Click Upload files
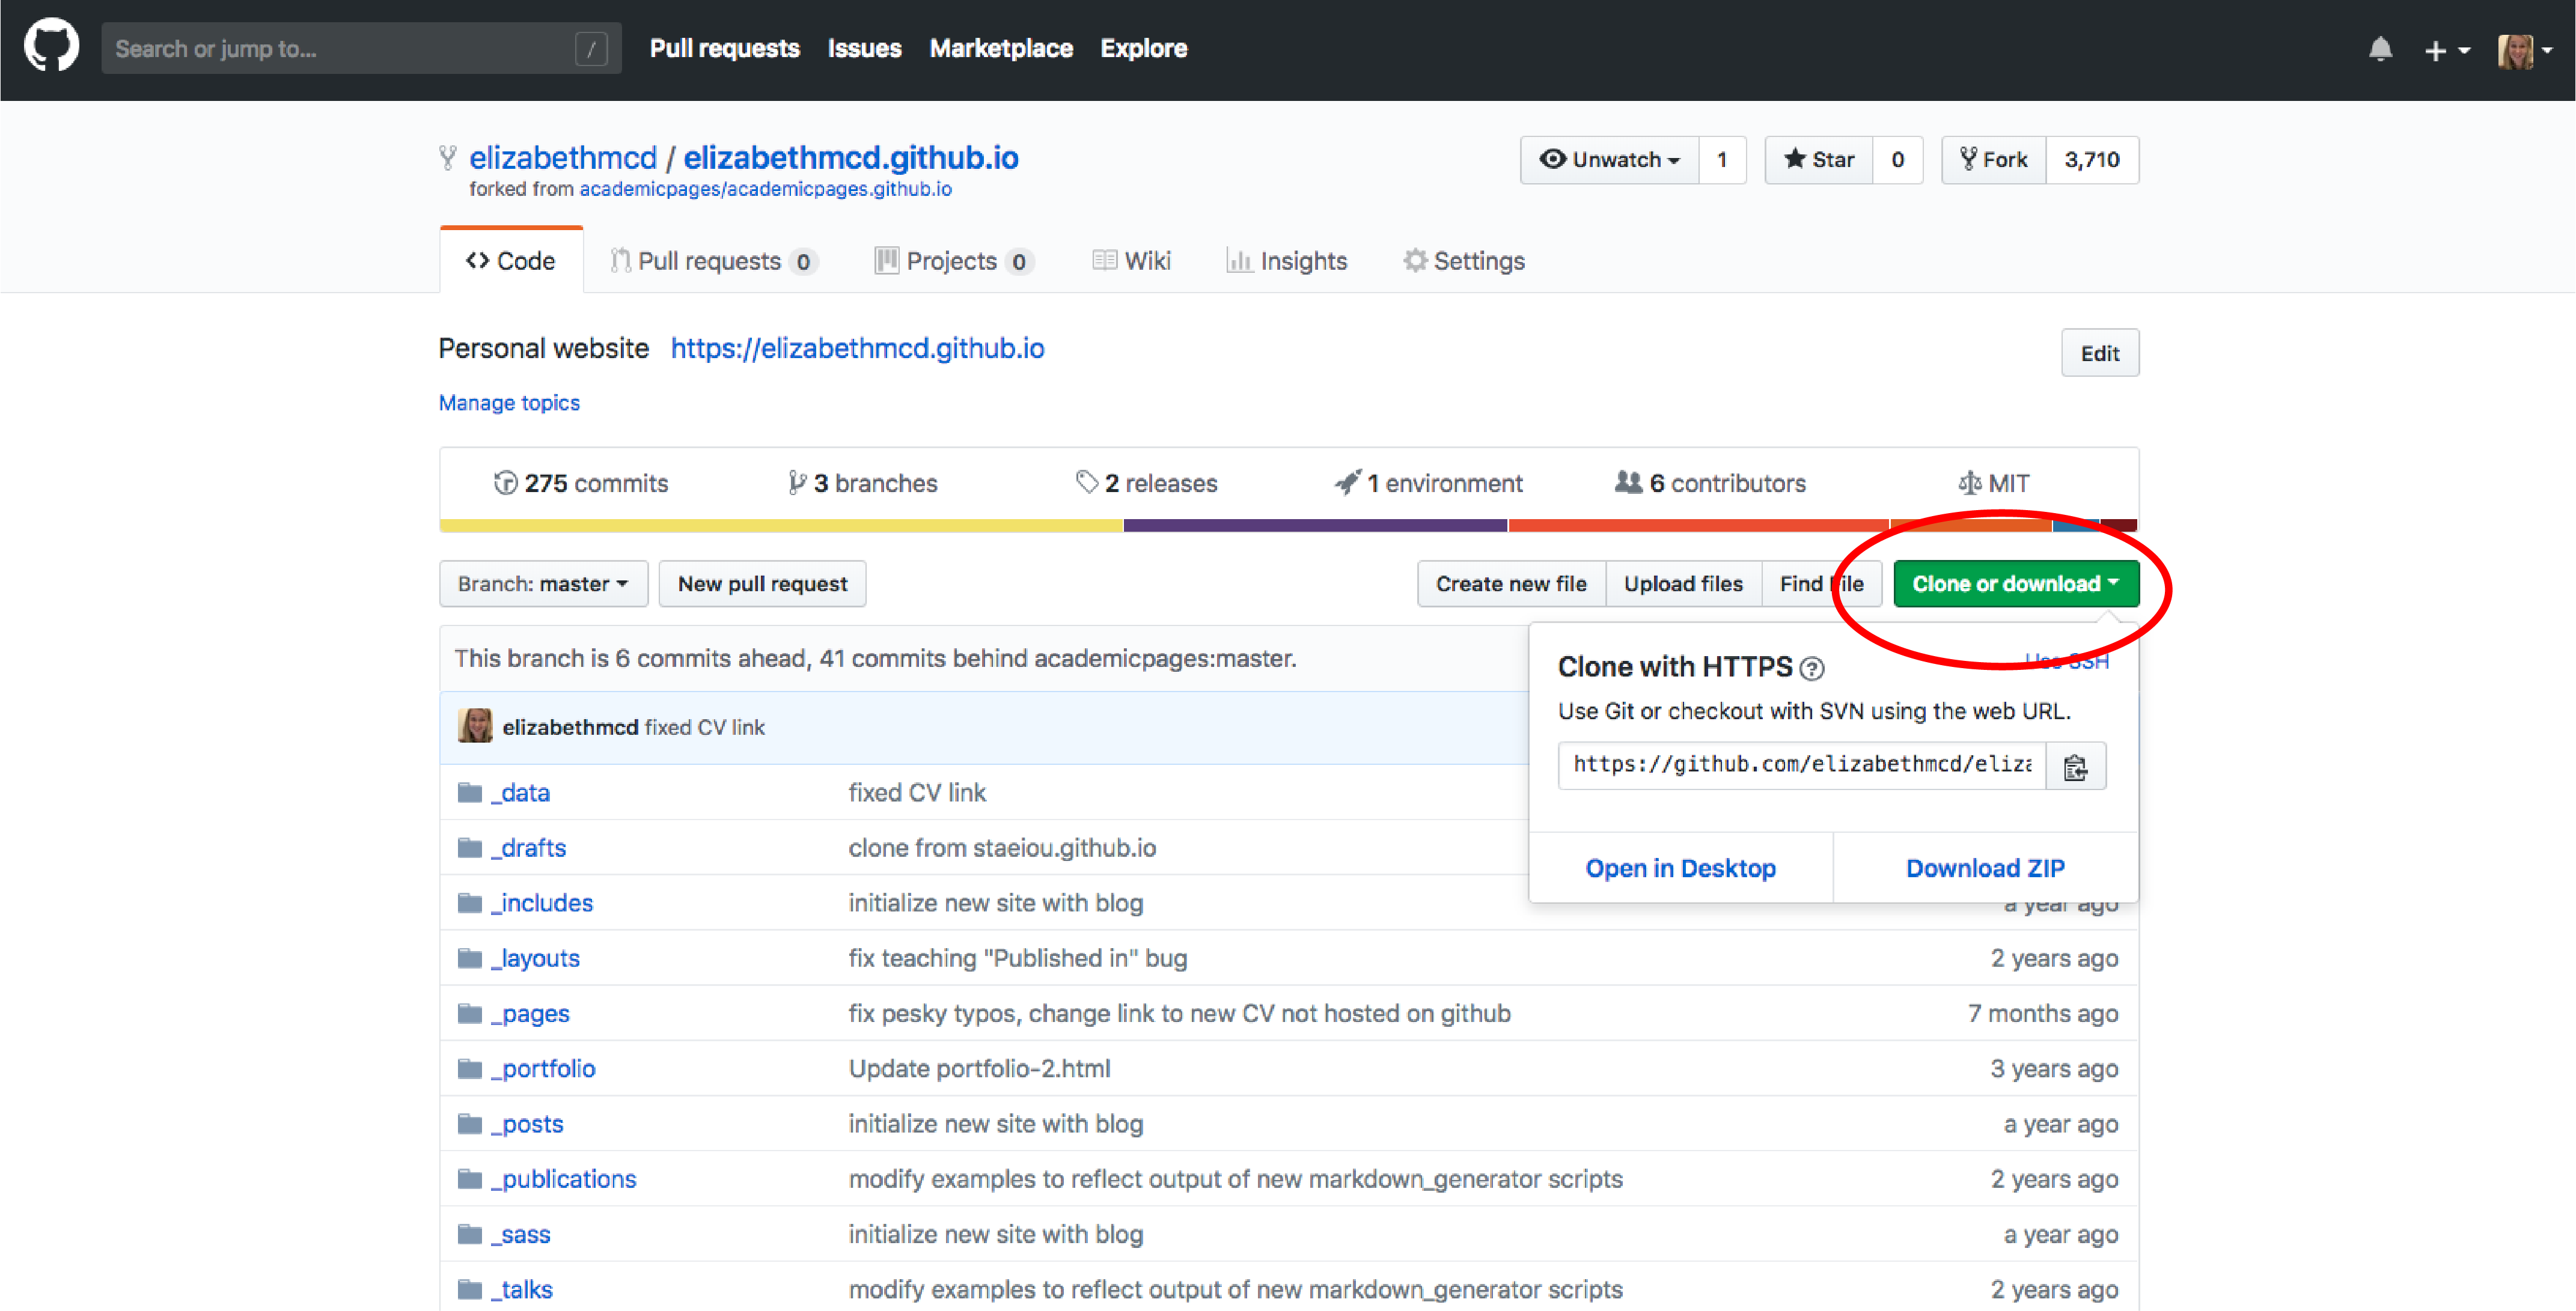The height and width of the screenshot is (1311, 2576). pyautogui.click(x=1683, y=584)
